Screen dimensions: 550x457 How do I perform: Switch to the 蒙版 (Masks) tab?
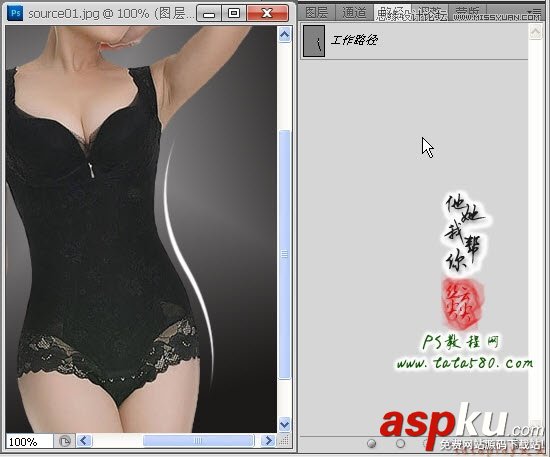coord(467,13)
